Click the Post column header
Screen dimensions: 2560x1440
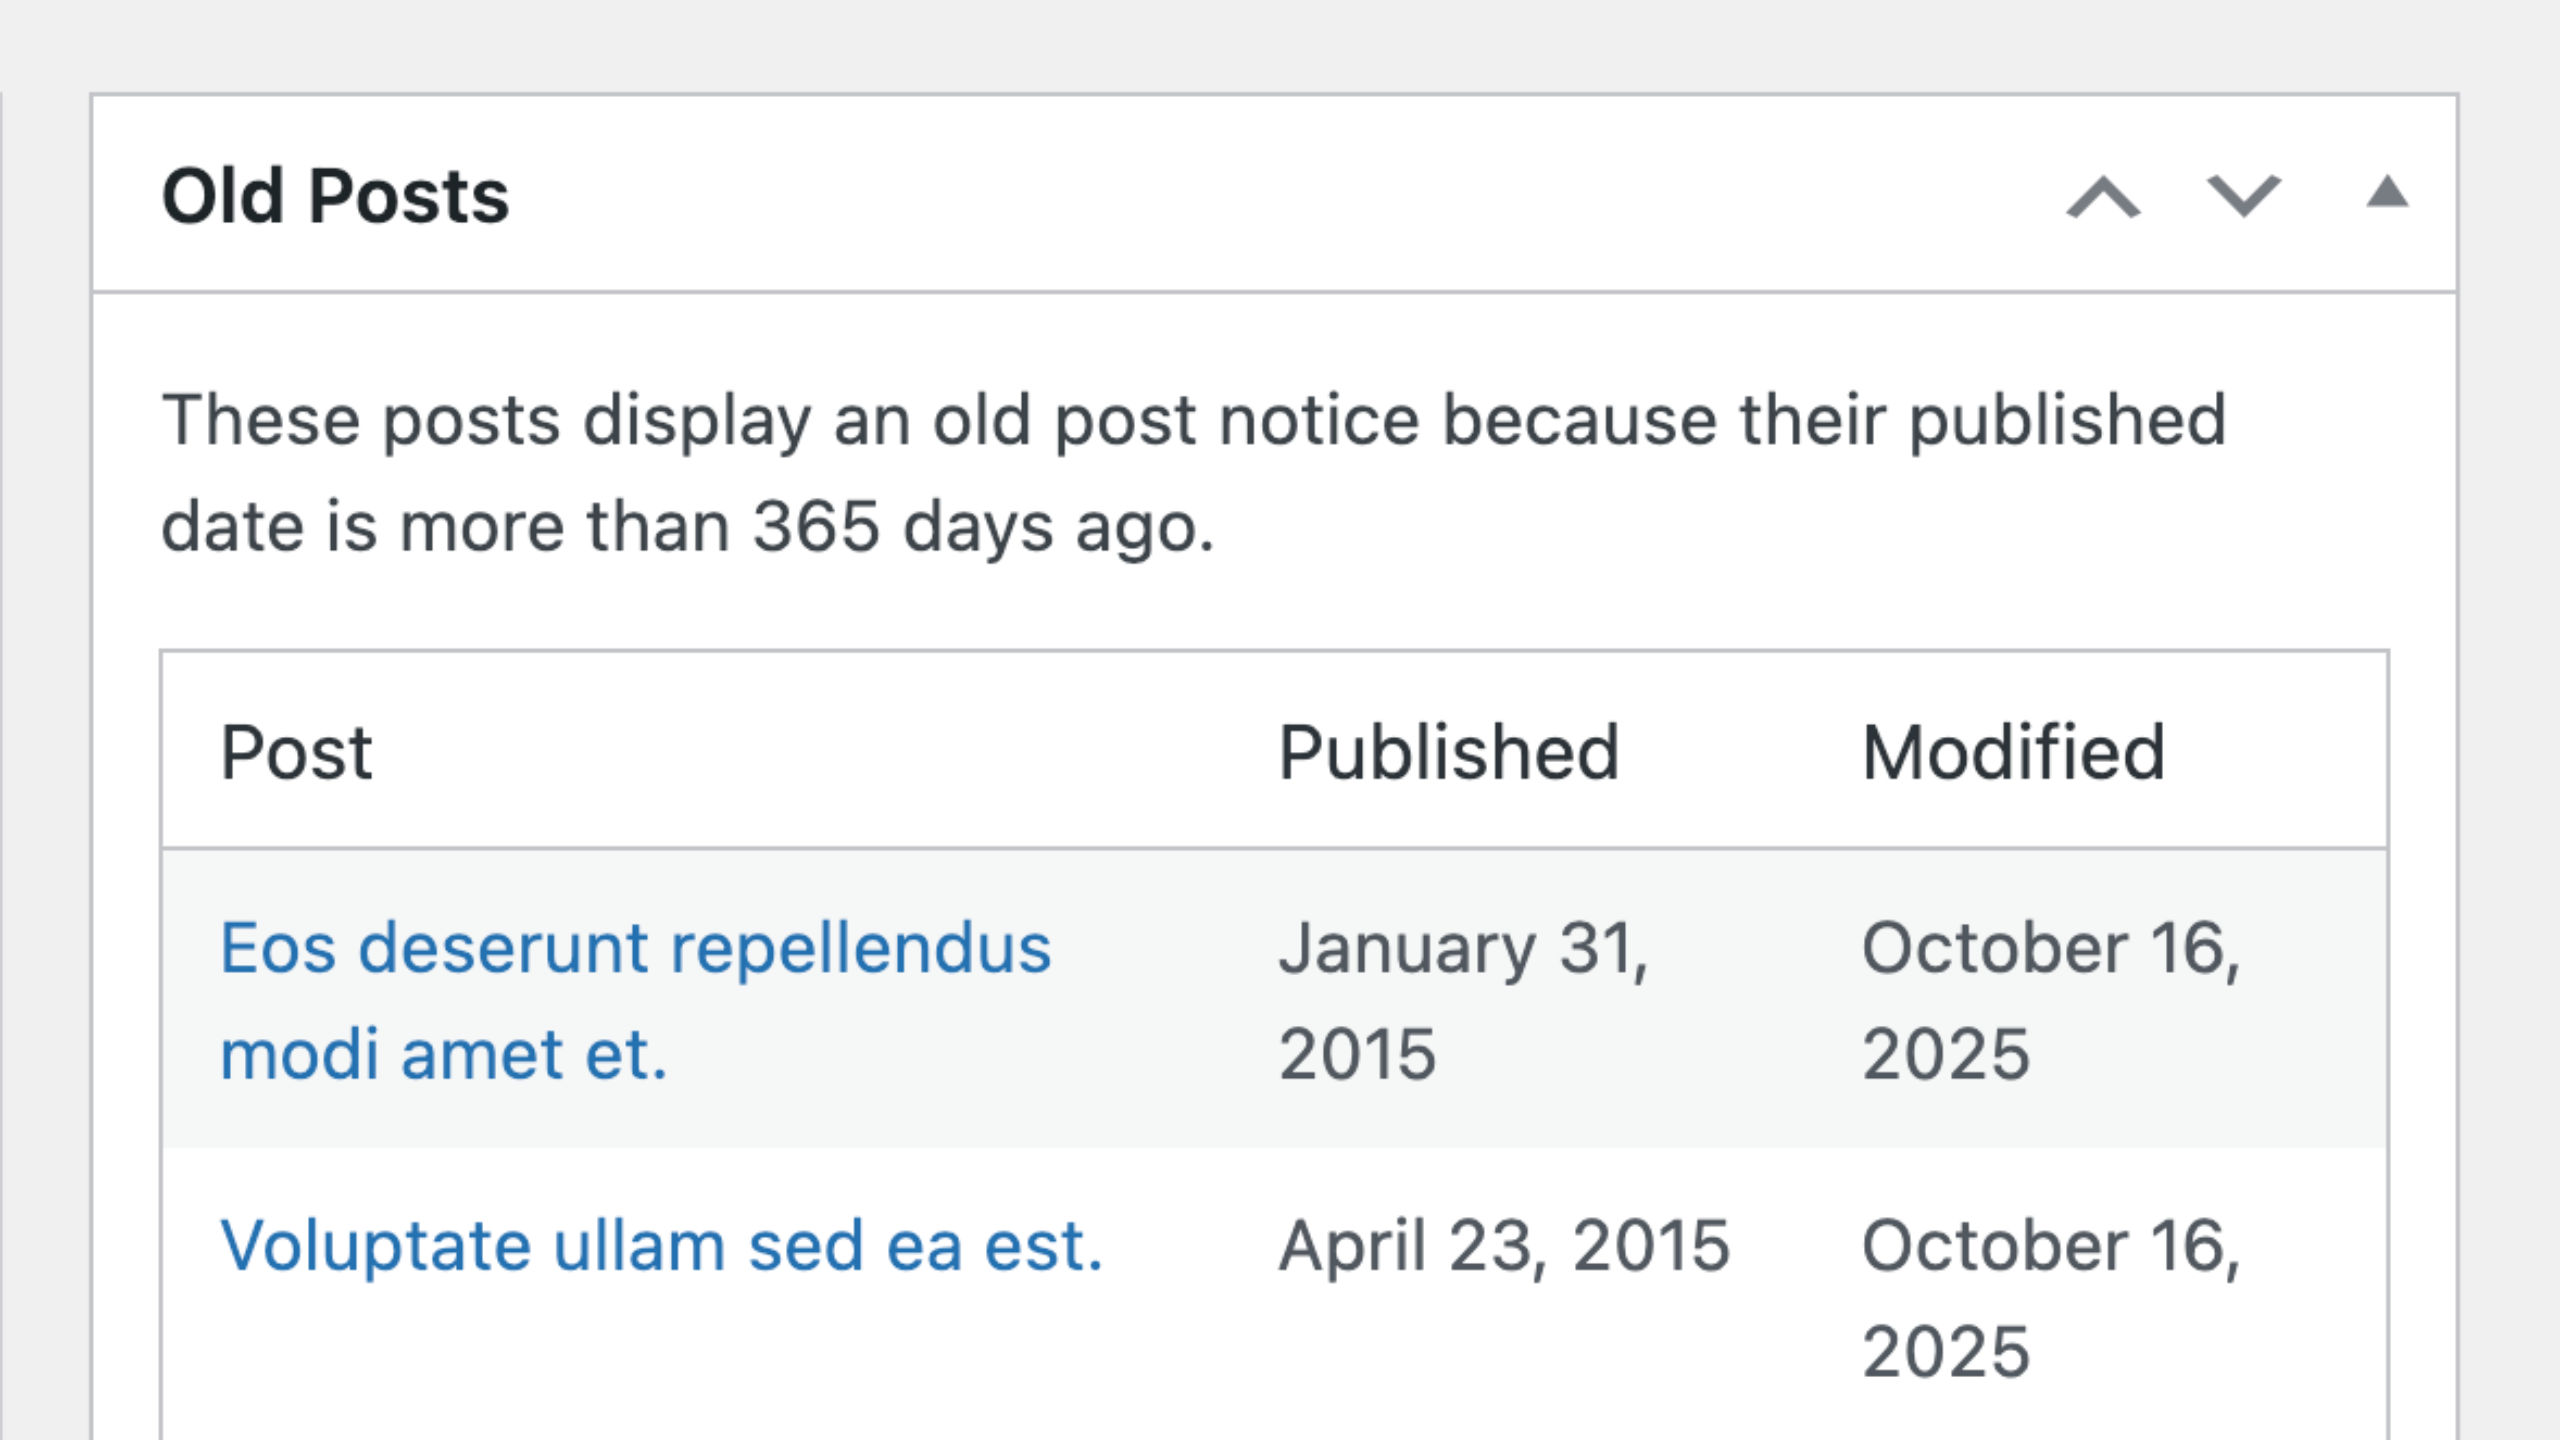[296, 752]
